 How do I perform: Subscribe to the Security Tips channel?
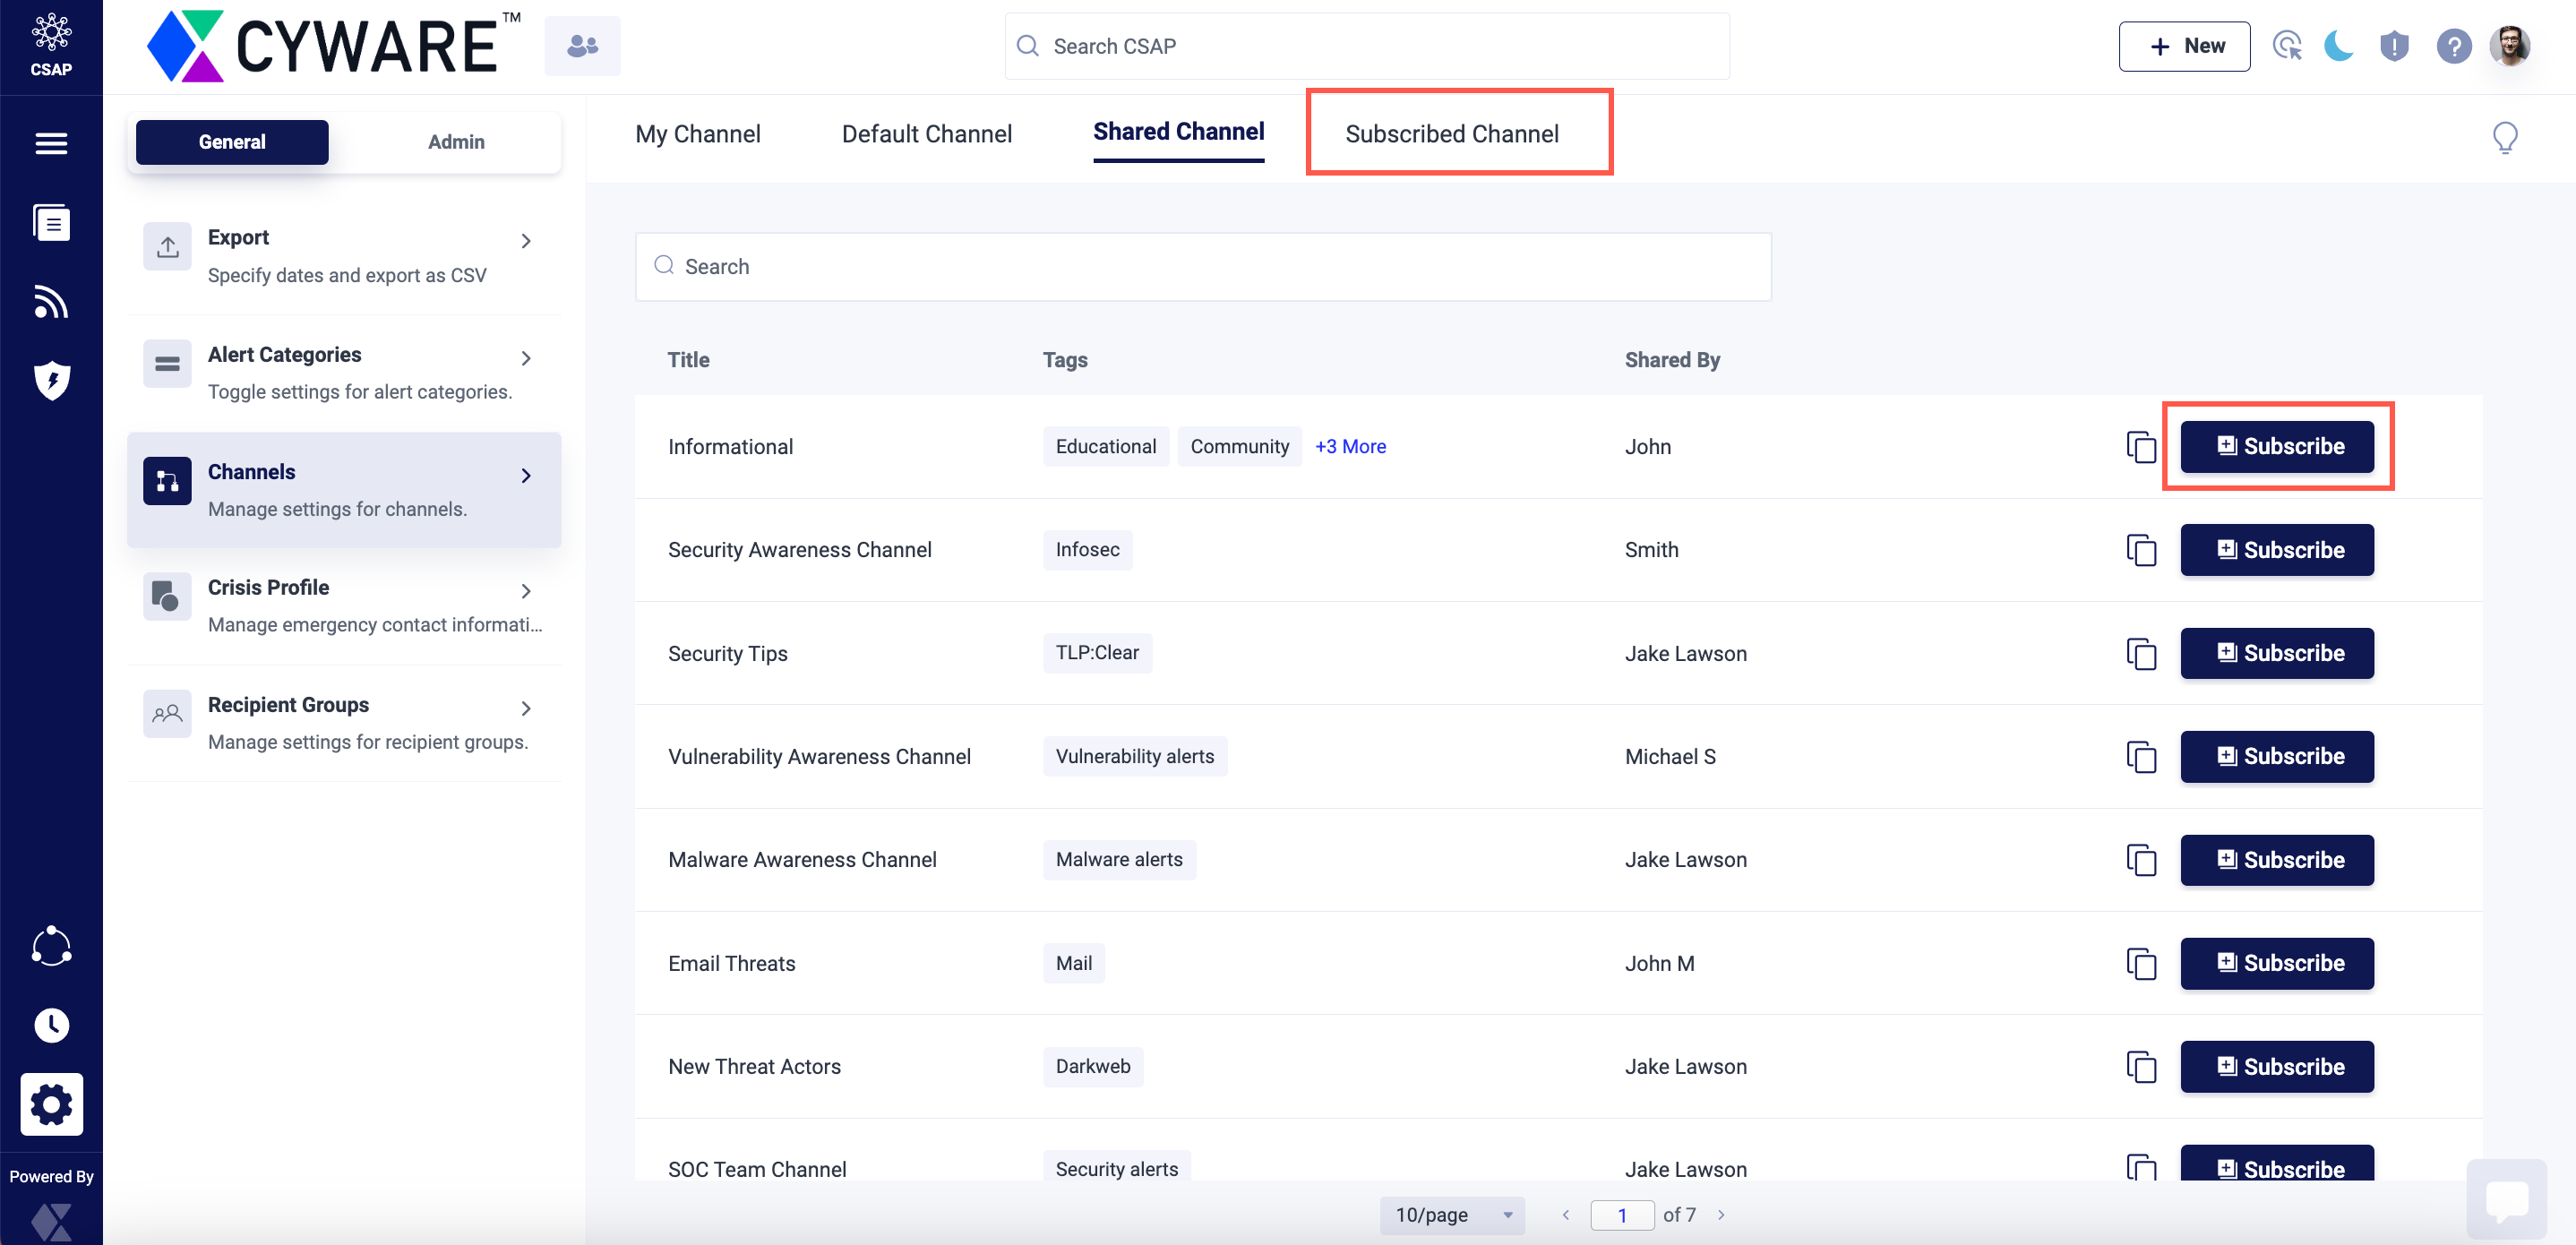[x=2276, y=653]
